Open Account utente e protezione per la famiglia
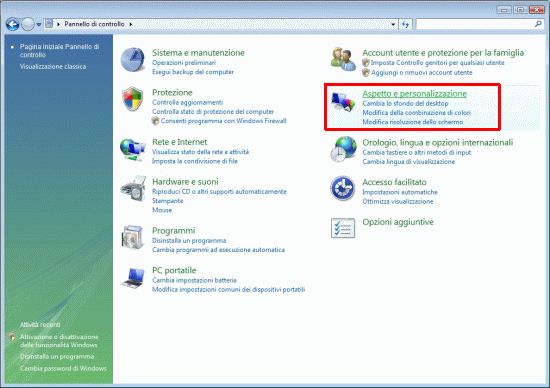550x388 pixels. (443, 53)
